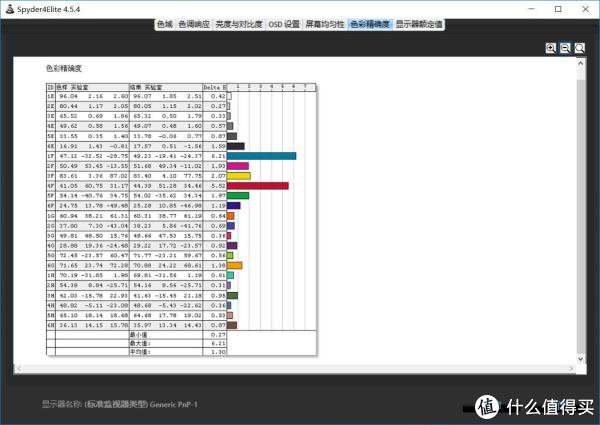Click the vertical scrollbar thumb
The height and width of the screenshot is (425, 600).
coord(581,216)
